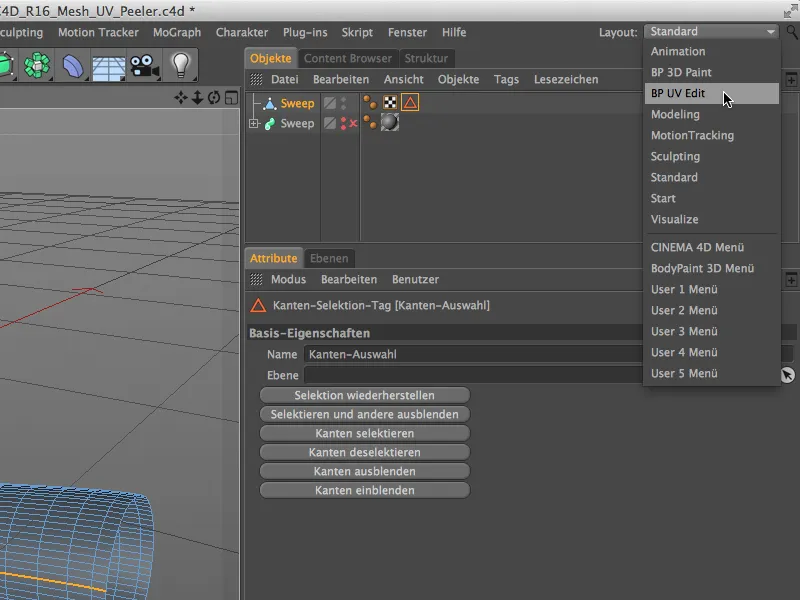Open the MoGraph menu
The width and height of the screenshot is (800, 600).
coord(177,32)
